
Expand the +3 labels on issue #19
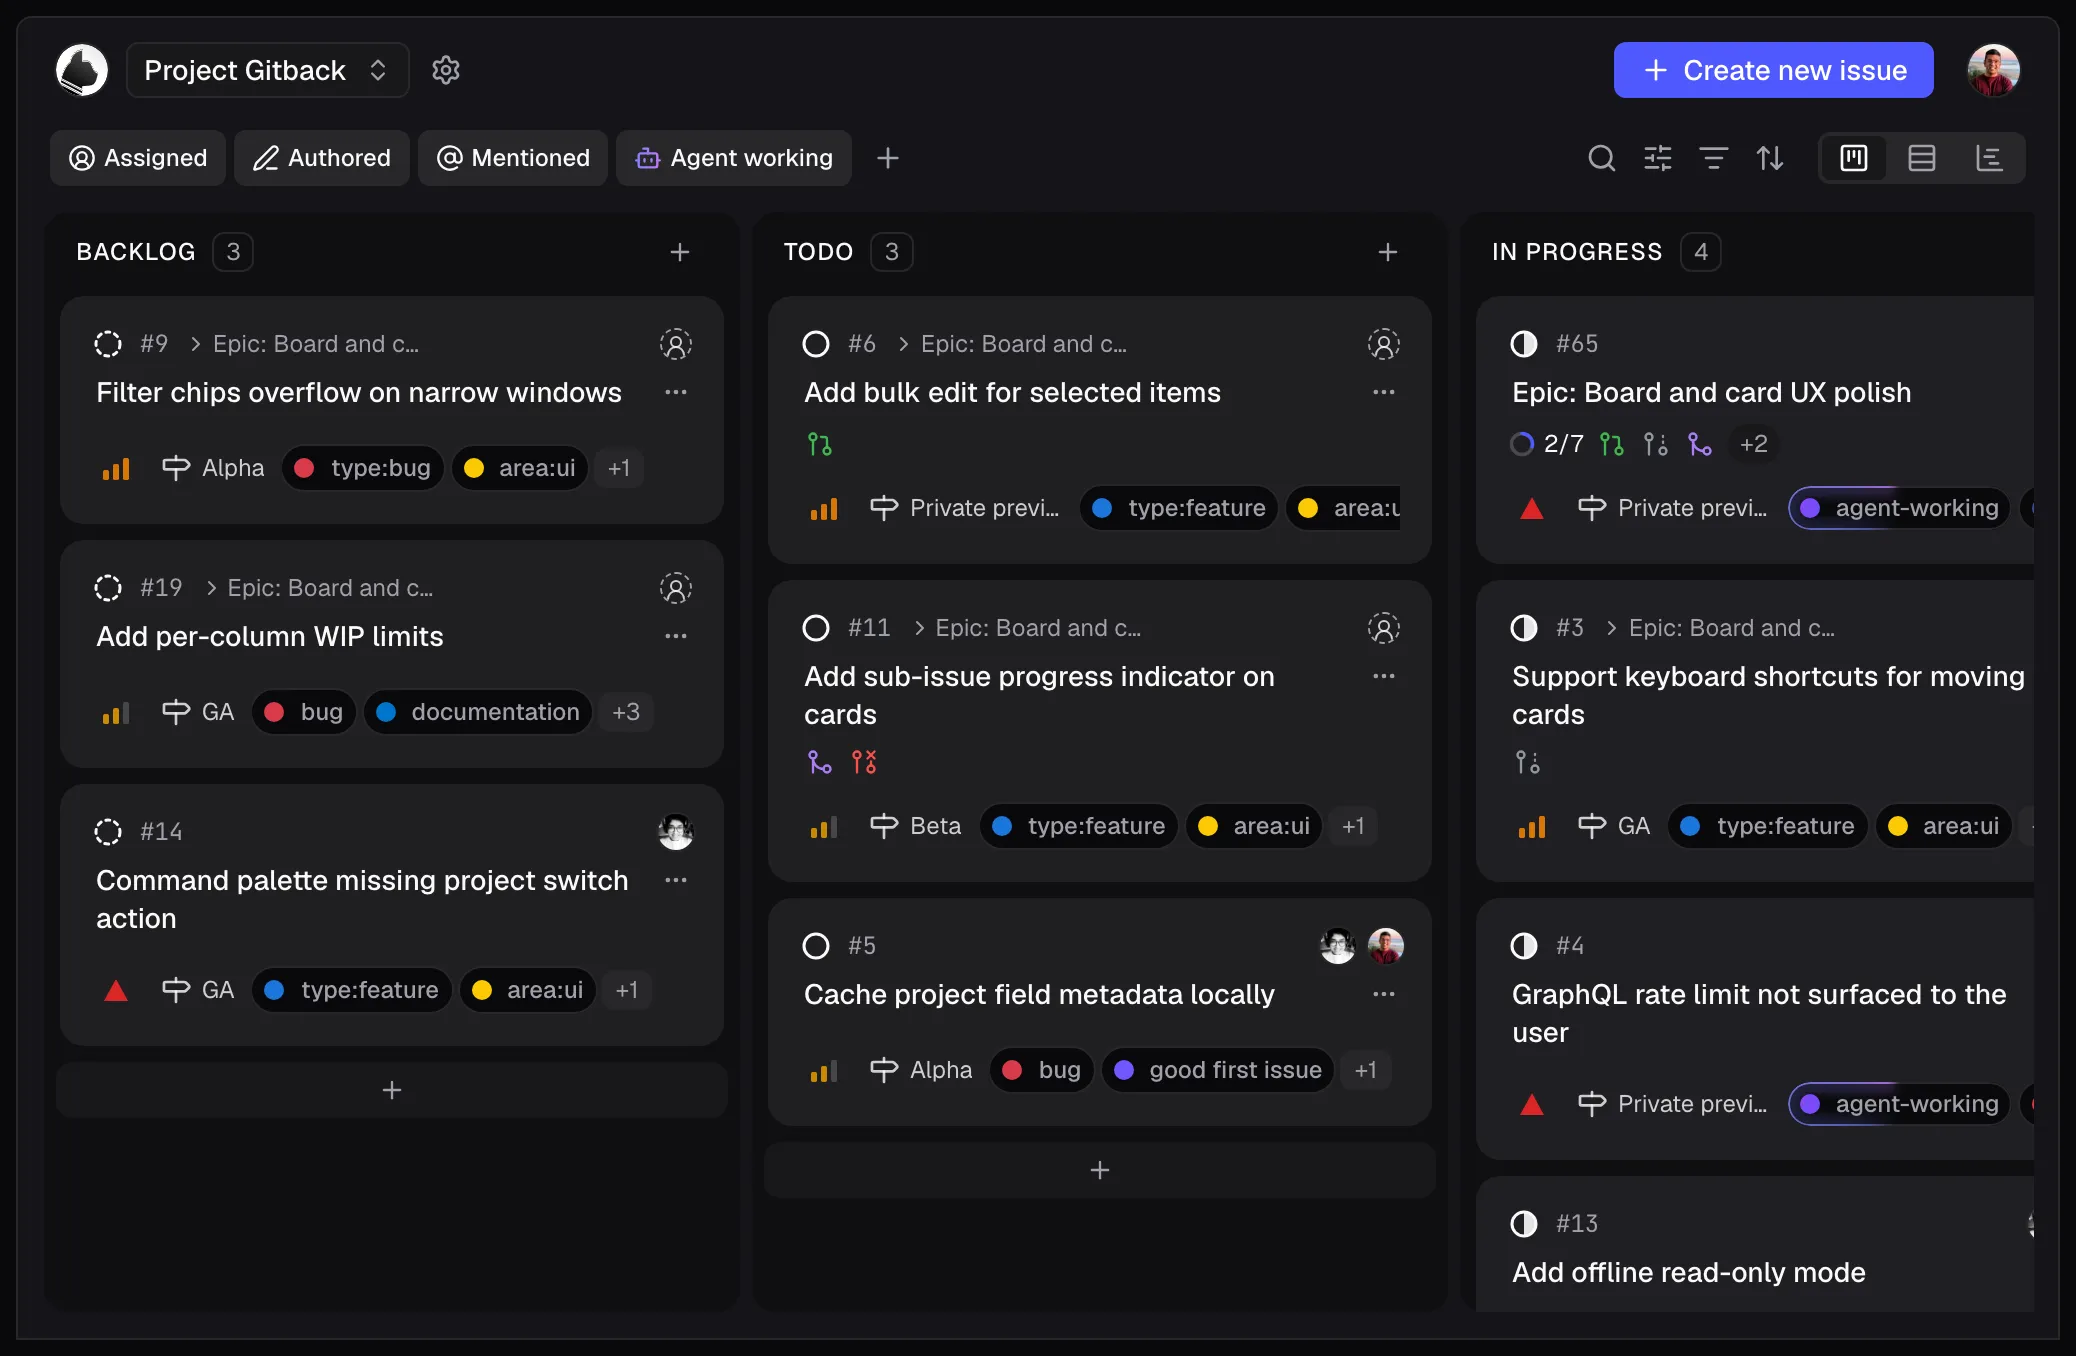(626, 712)
